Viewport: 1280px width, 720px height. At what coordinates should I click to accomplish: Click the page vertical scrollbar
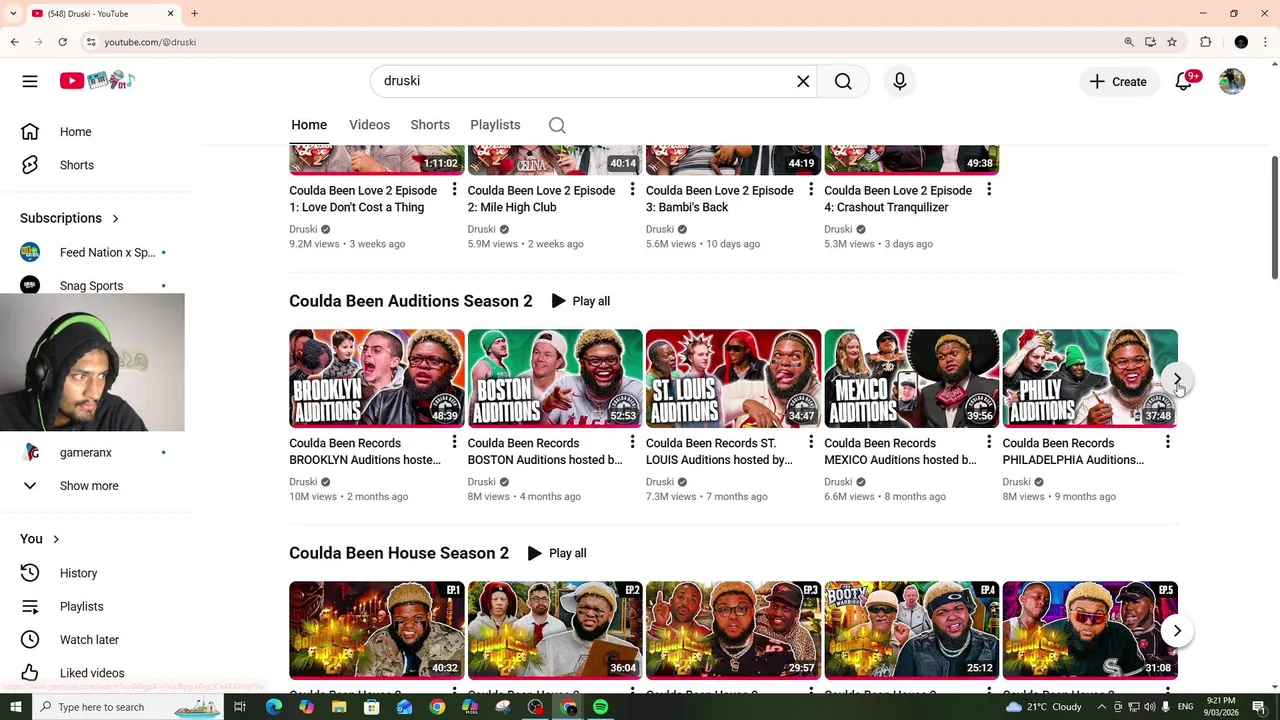[x=1275, y=217]
